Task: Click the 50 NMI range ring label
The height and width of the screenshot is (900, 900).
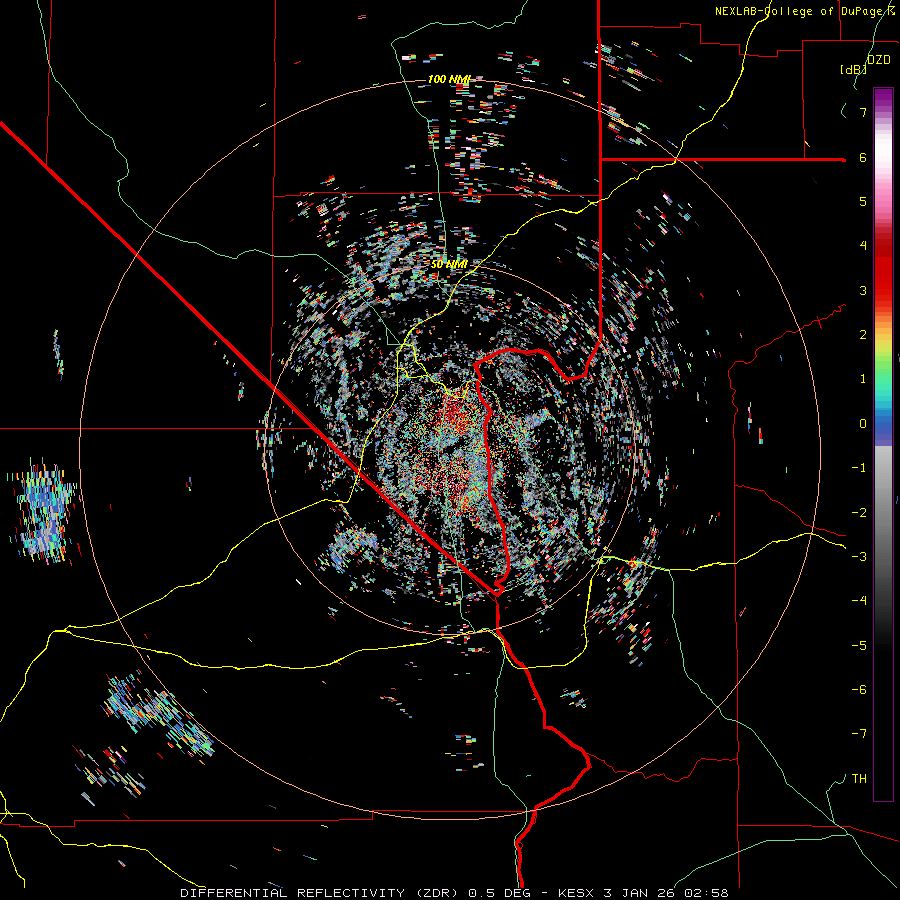Action: [x=449, y=264]
